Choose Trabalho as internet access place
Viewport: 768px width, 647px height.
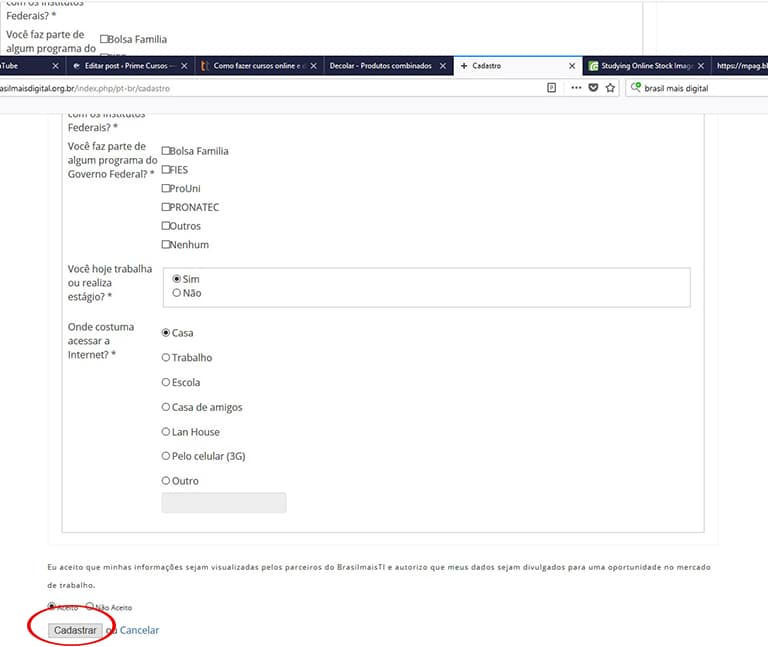pyautogui.click(x=166, y=357)
